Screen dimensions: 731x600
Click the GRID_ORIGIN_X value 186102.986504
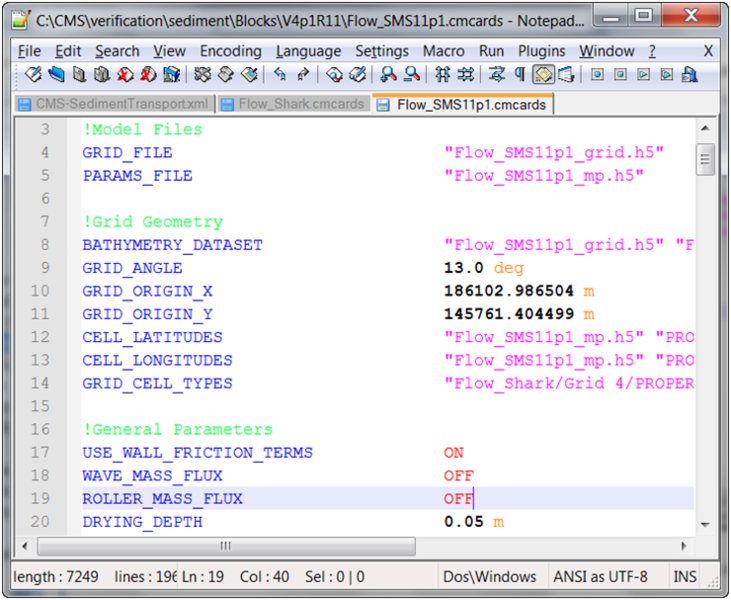tap(509, 291)
